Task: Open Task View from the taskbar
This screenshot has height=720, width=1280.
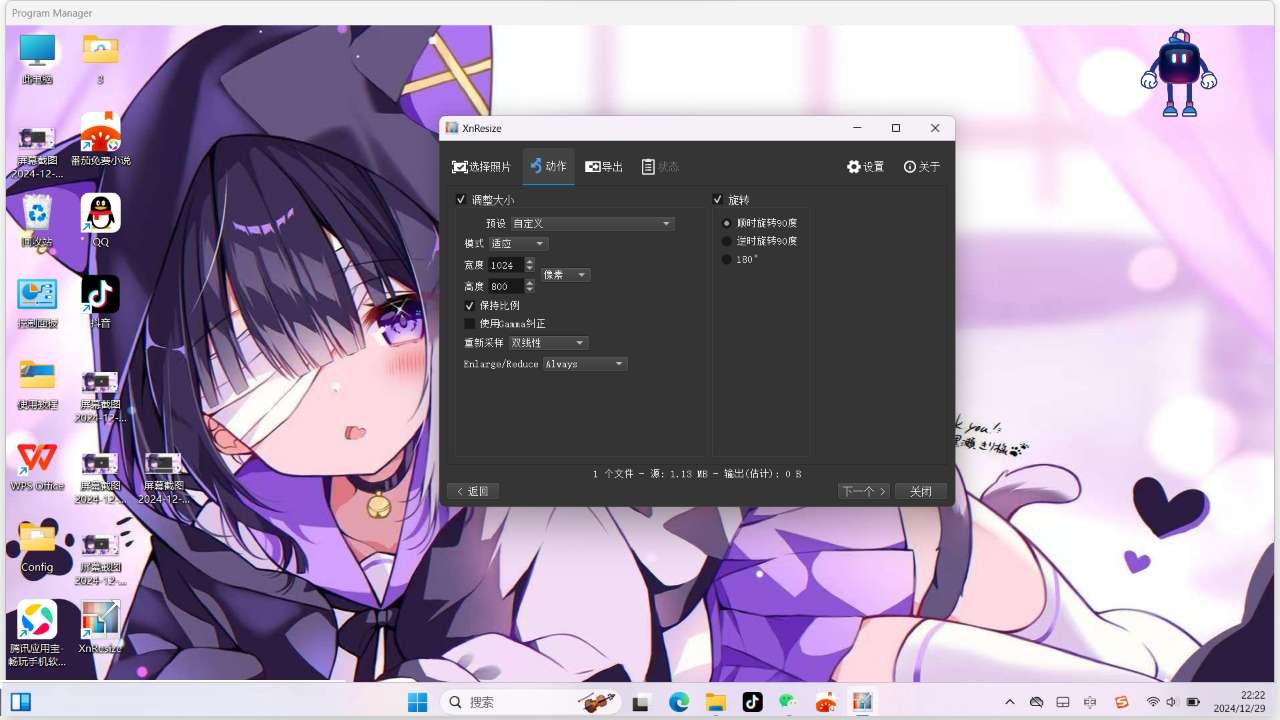Action: point(641,702)
